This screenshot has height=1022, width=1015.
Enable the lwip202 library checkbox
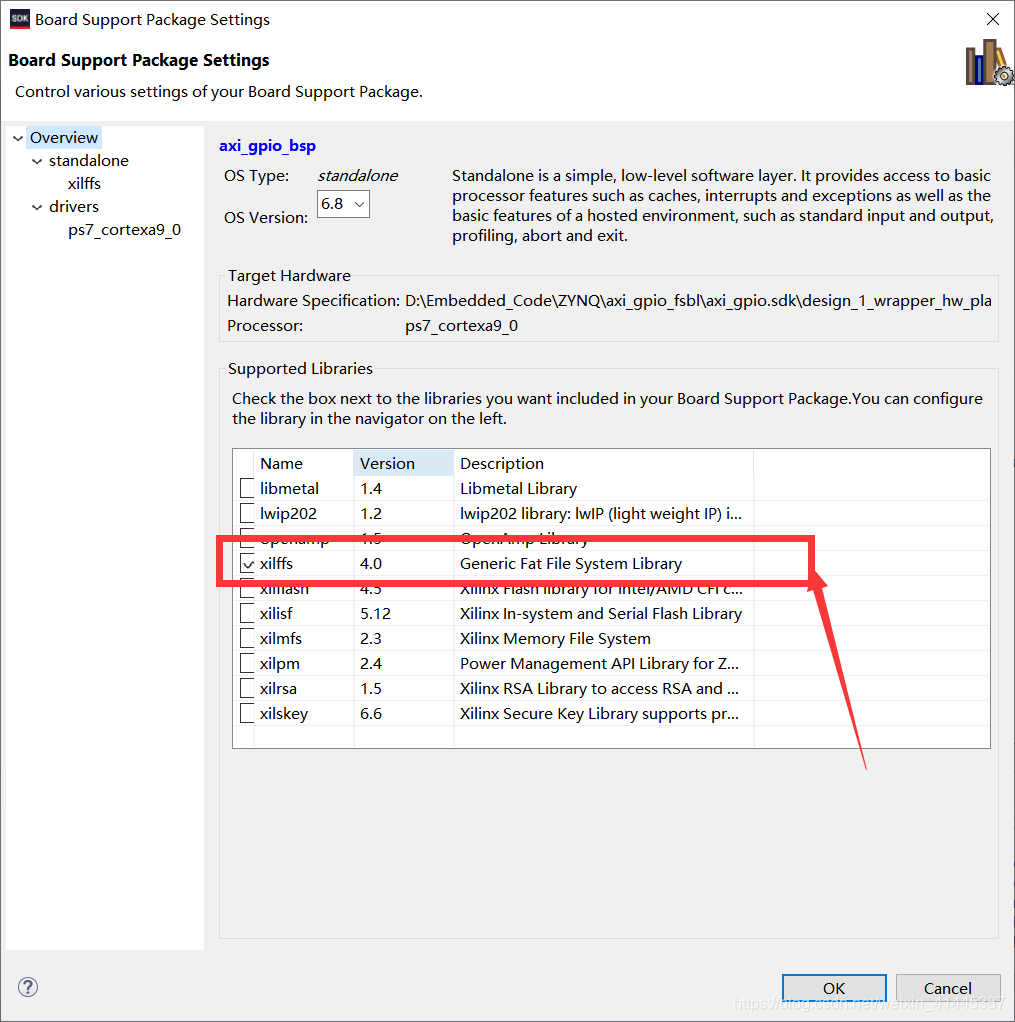coord(247,513)
